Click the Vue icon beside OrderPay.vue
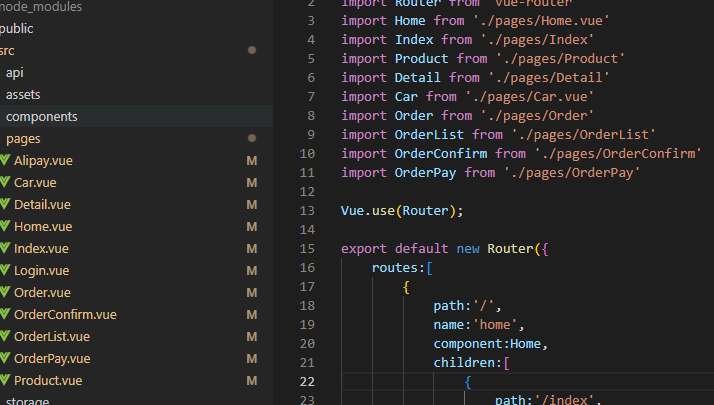714x405 pixels. pos(5,358)
